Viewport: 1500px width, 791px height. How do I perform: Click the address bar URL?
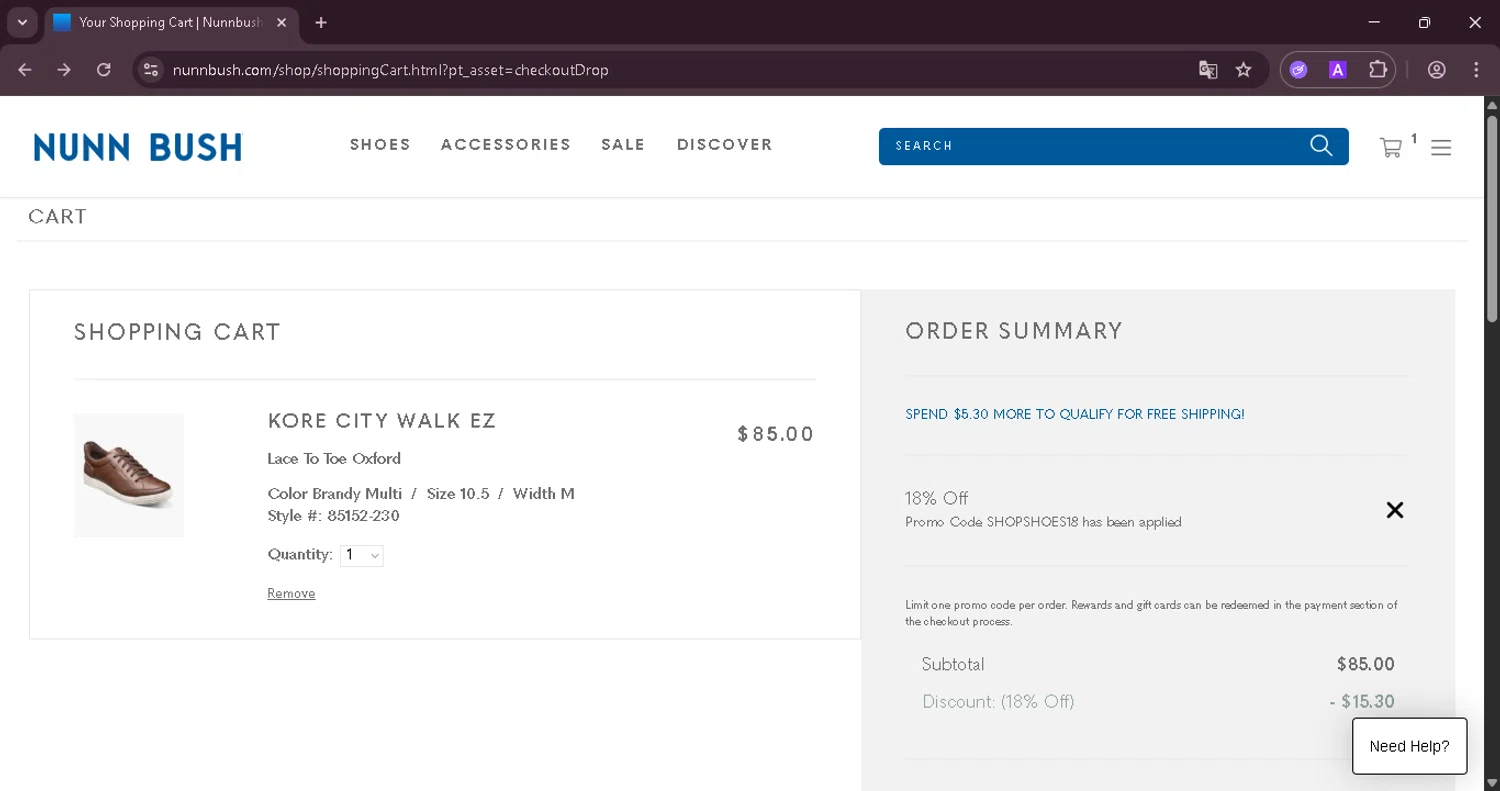click(x=391, y=70)
